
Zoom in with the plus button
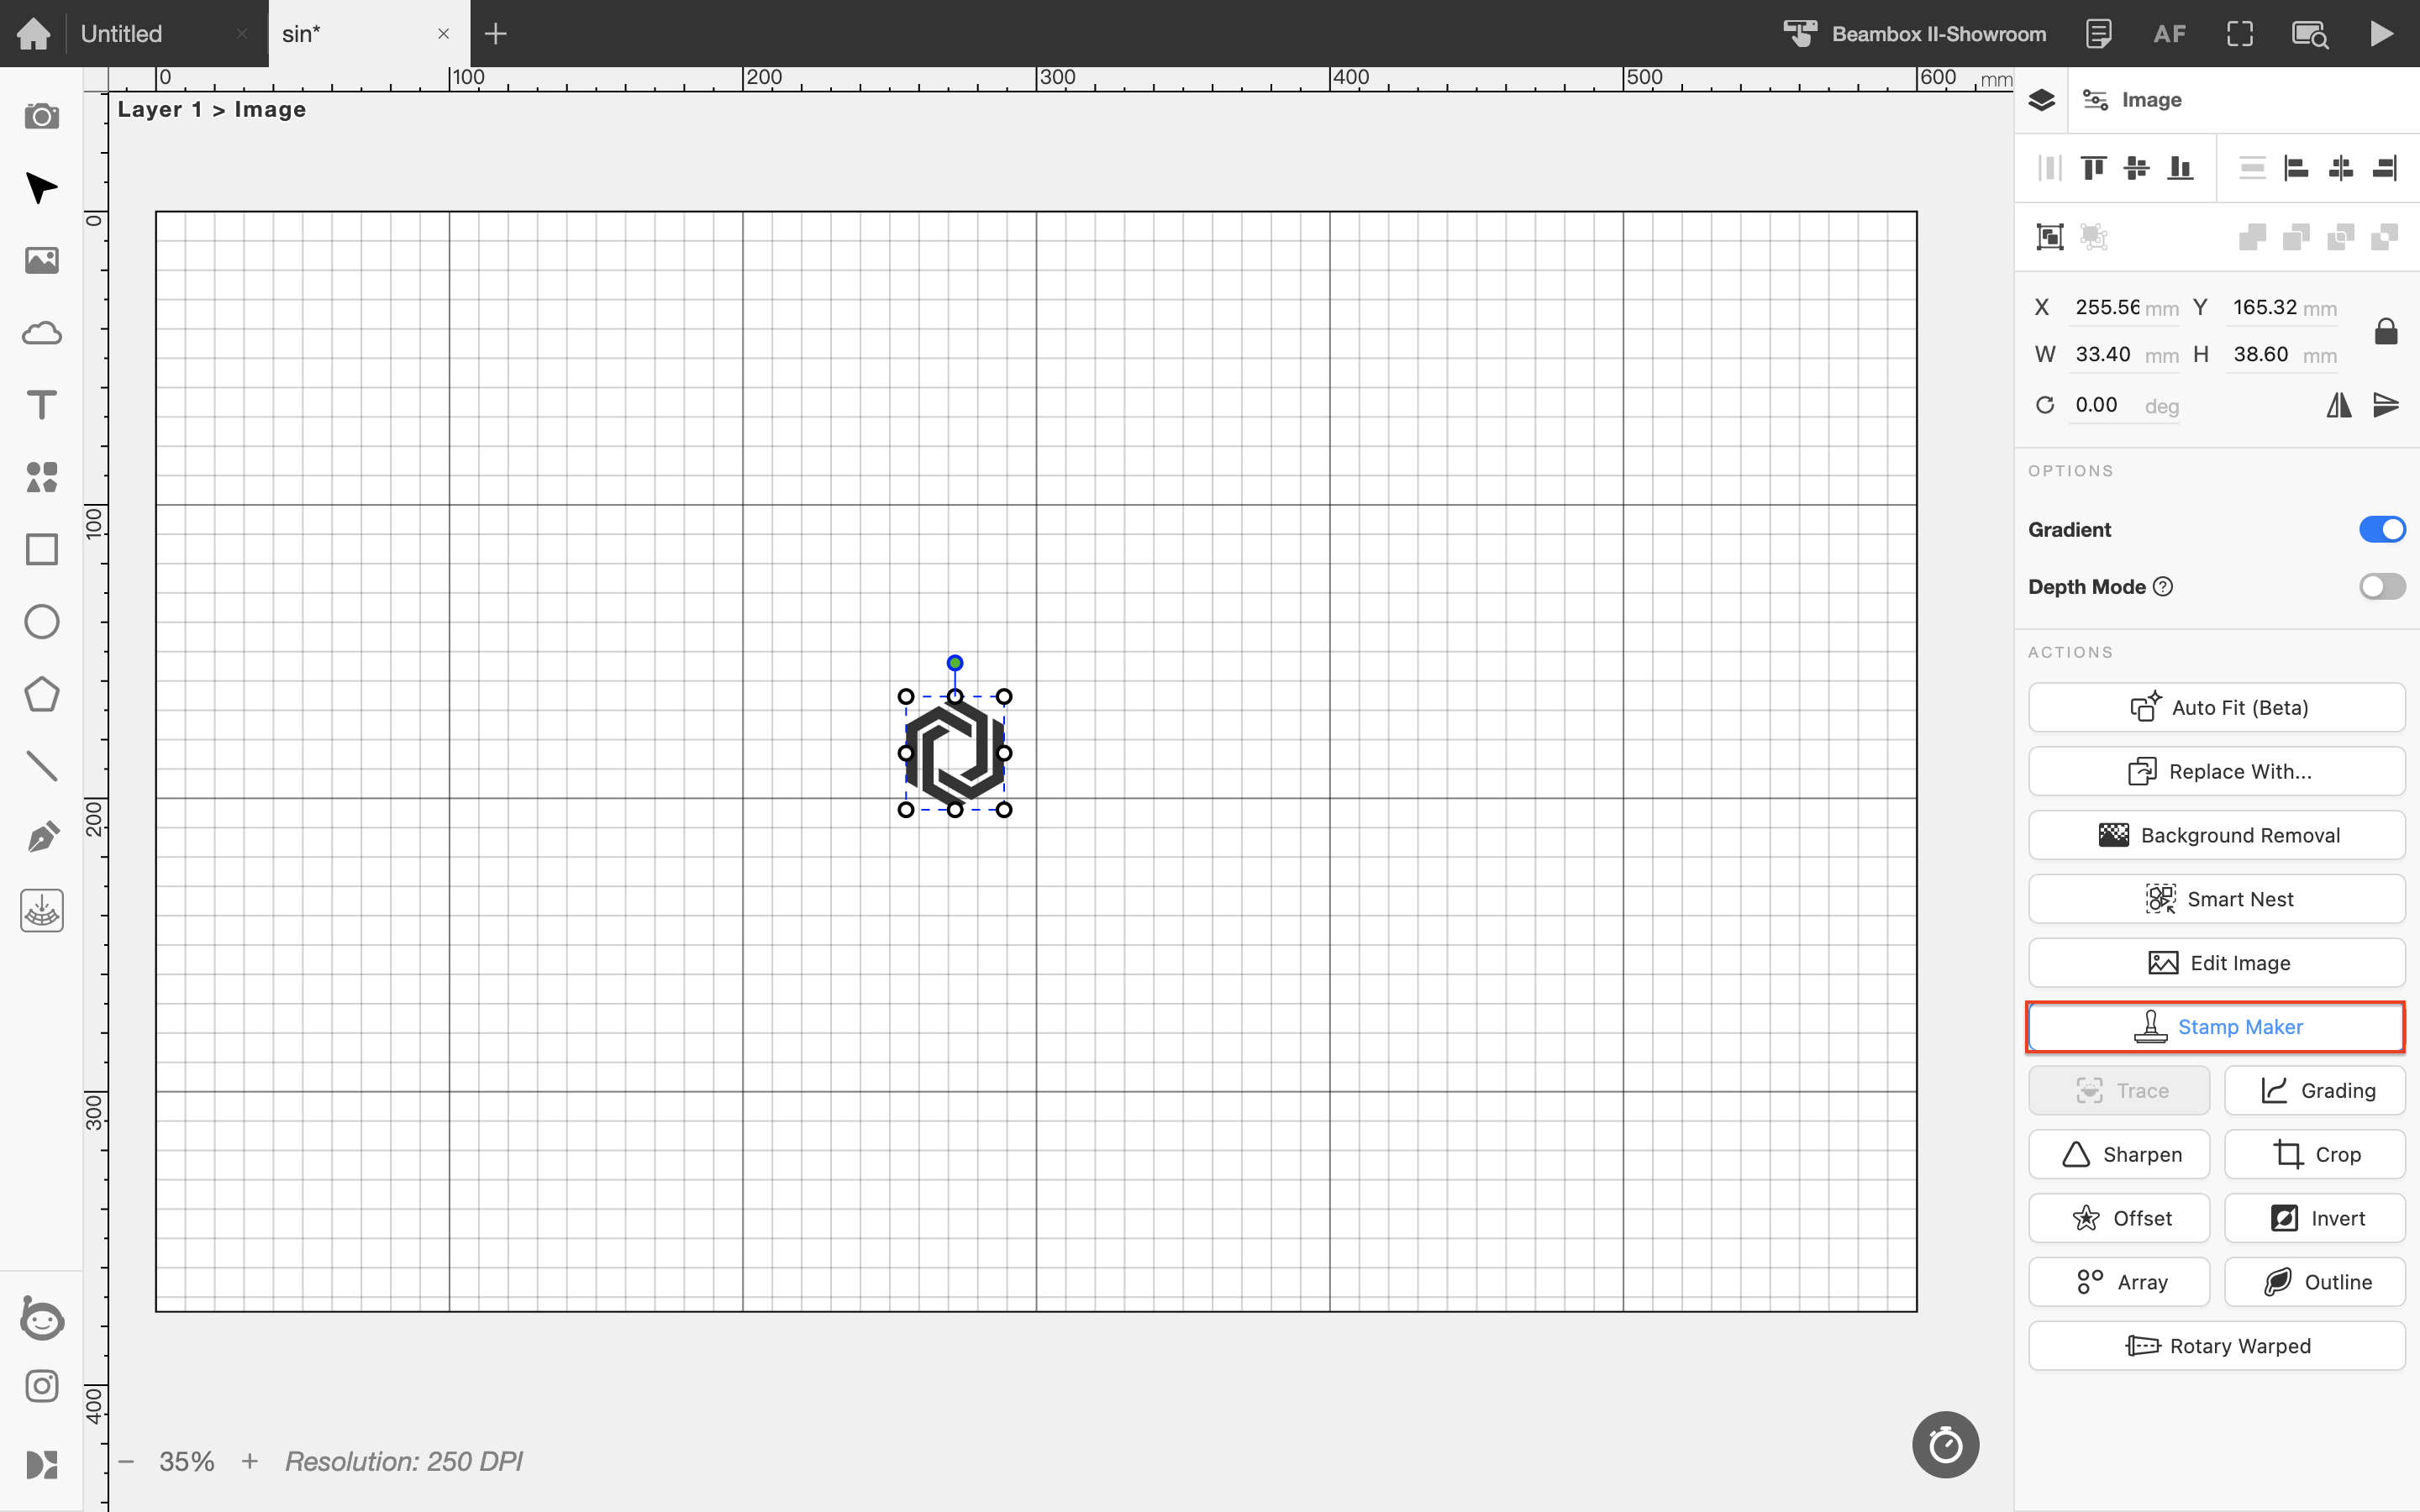click(x=250, y=1461)
